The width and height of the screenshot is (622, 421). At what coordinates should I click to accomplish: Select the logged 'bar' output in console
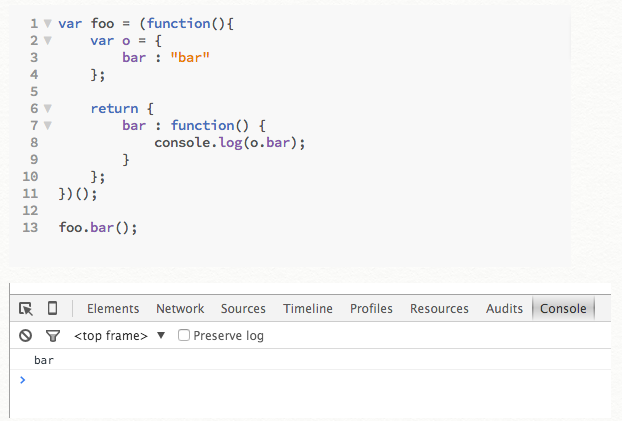tap(44, 360)
